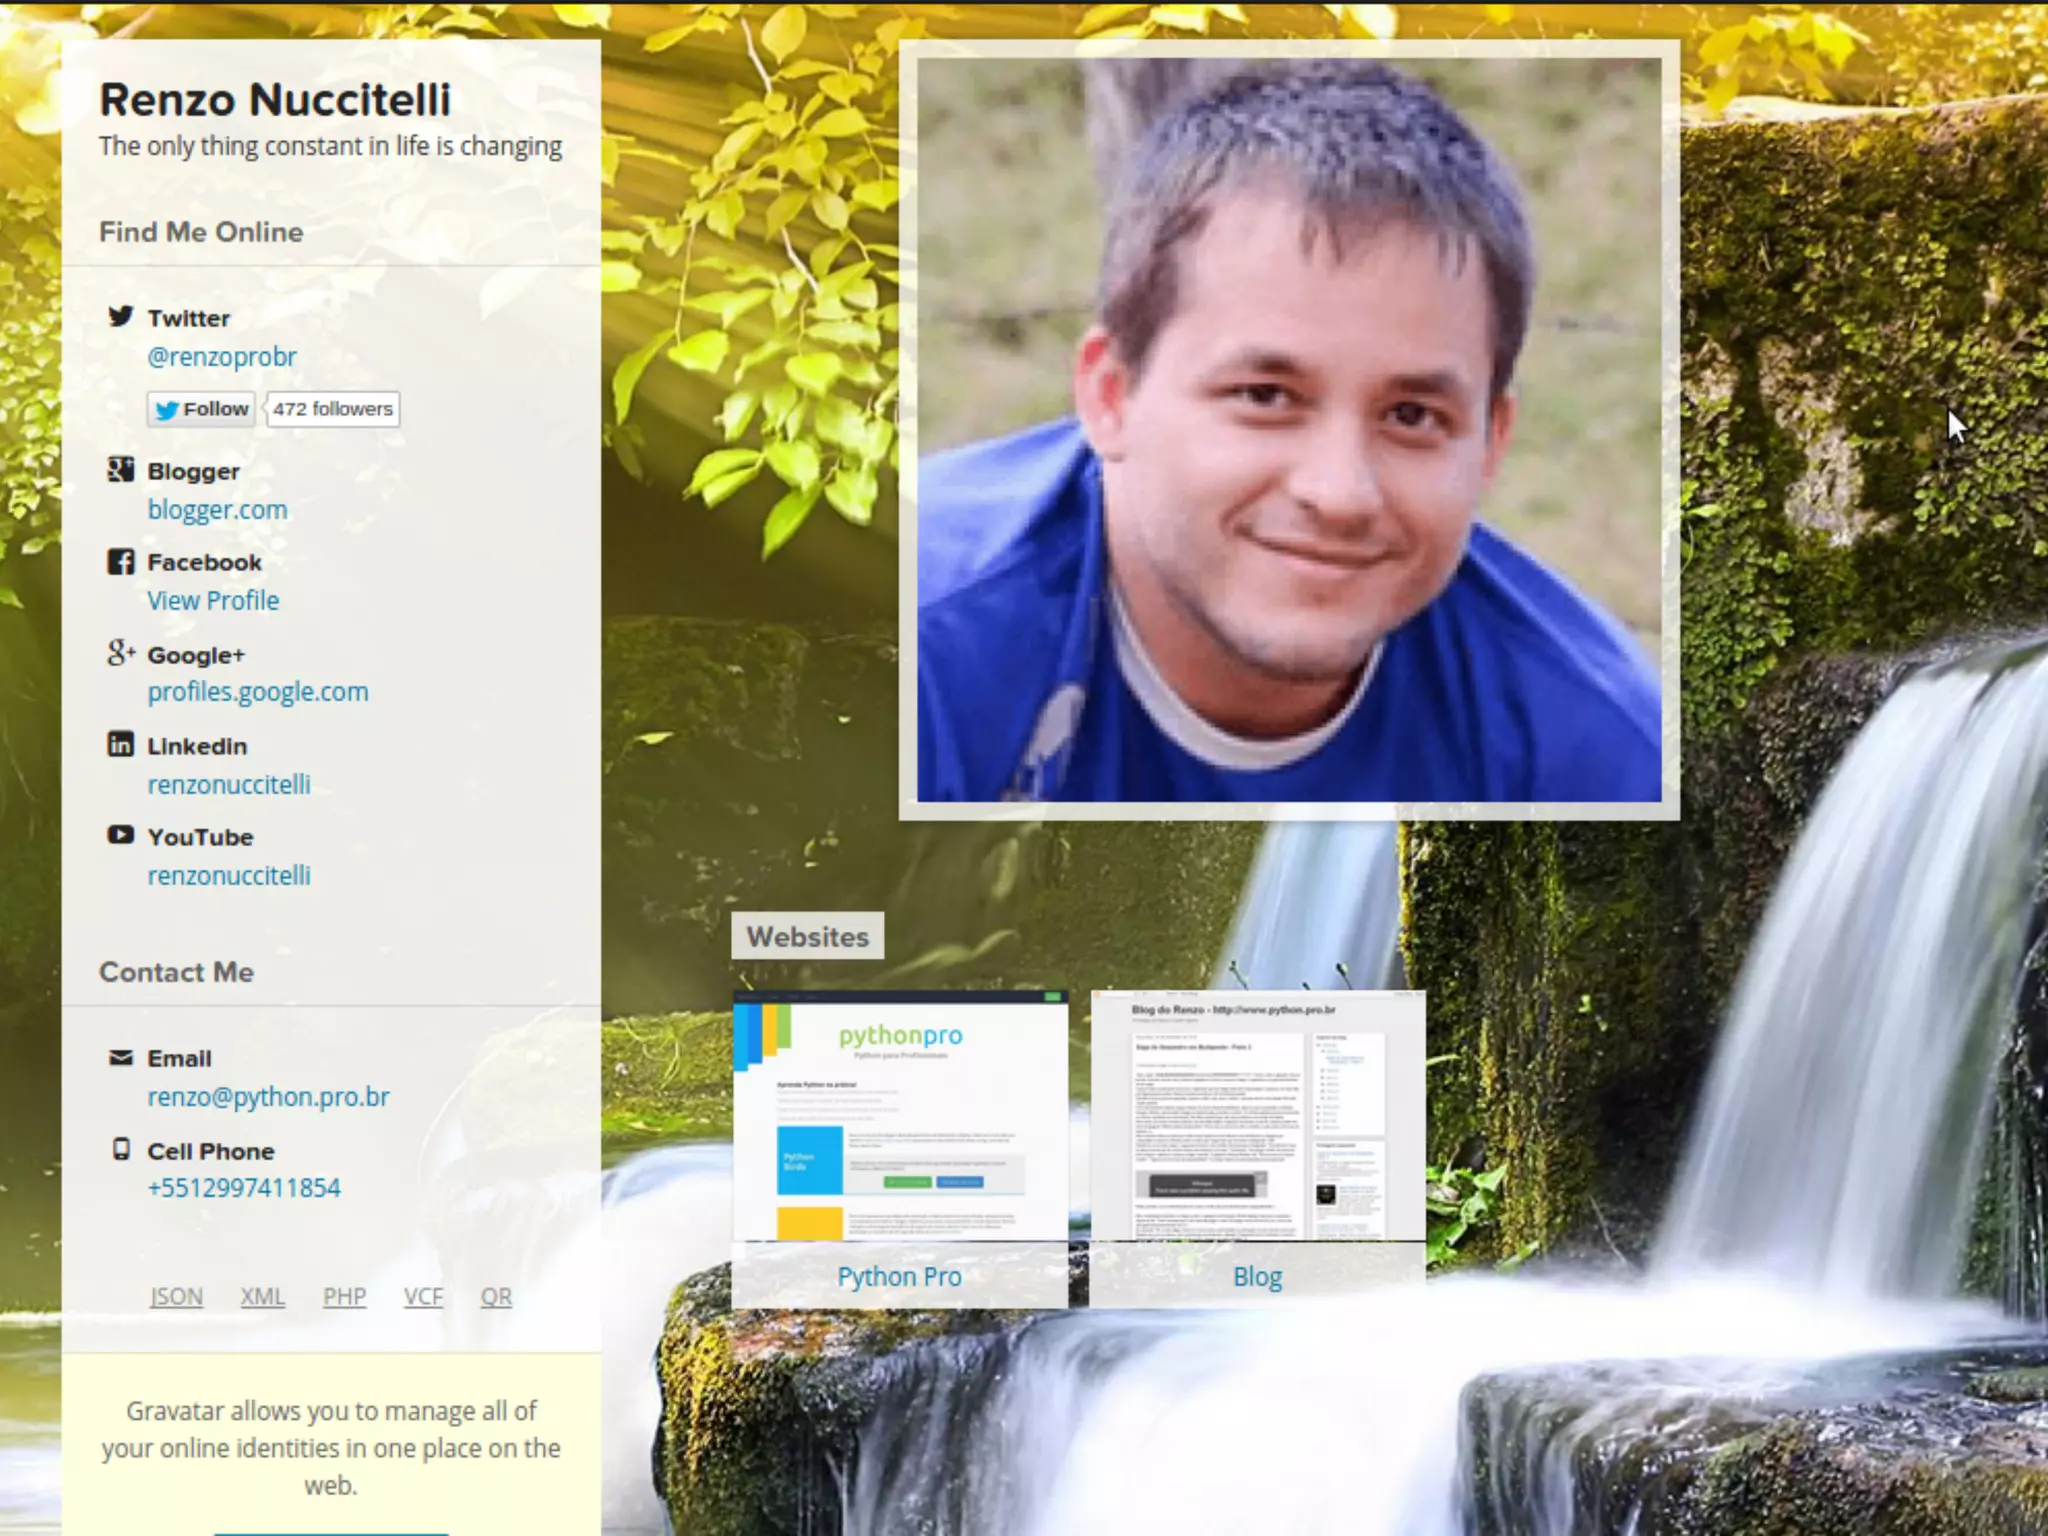Screen dimensions: 2048x1536
Task: Click the renzo@python.pro.br email link
Action: click(x=268, y=1097)
